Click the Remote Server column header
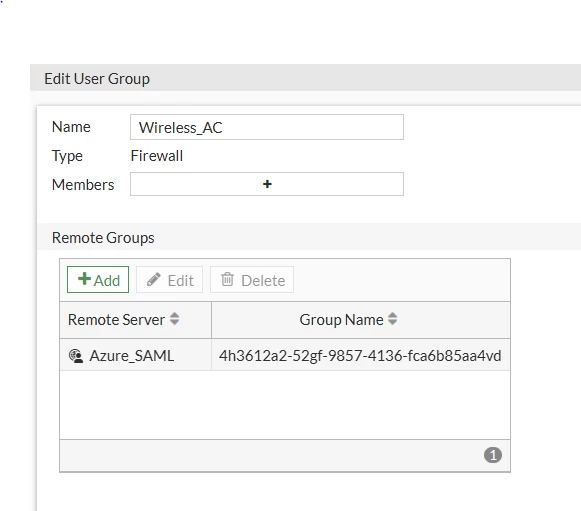Image resolution: width=581 pixels, height=511 pixels. (x=136, y=320)
